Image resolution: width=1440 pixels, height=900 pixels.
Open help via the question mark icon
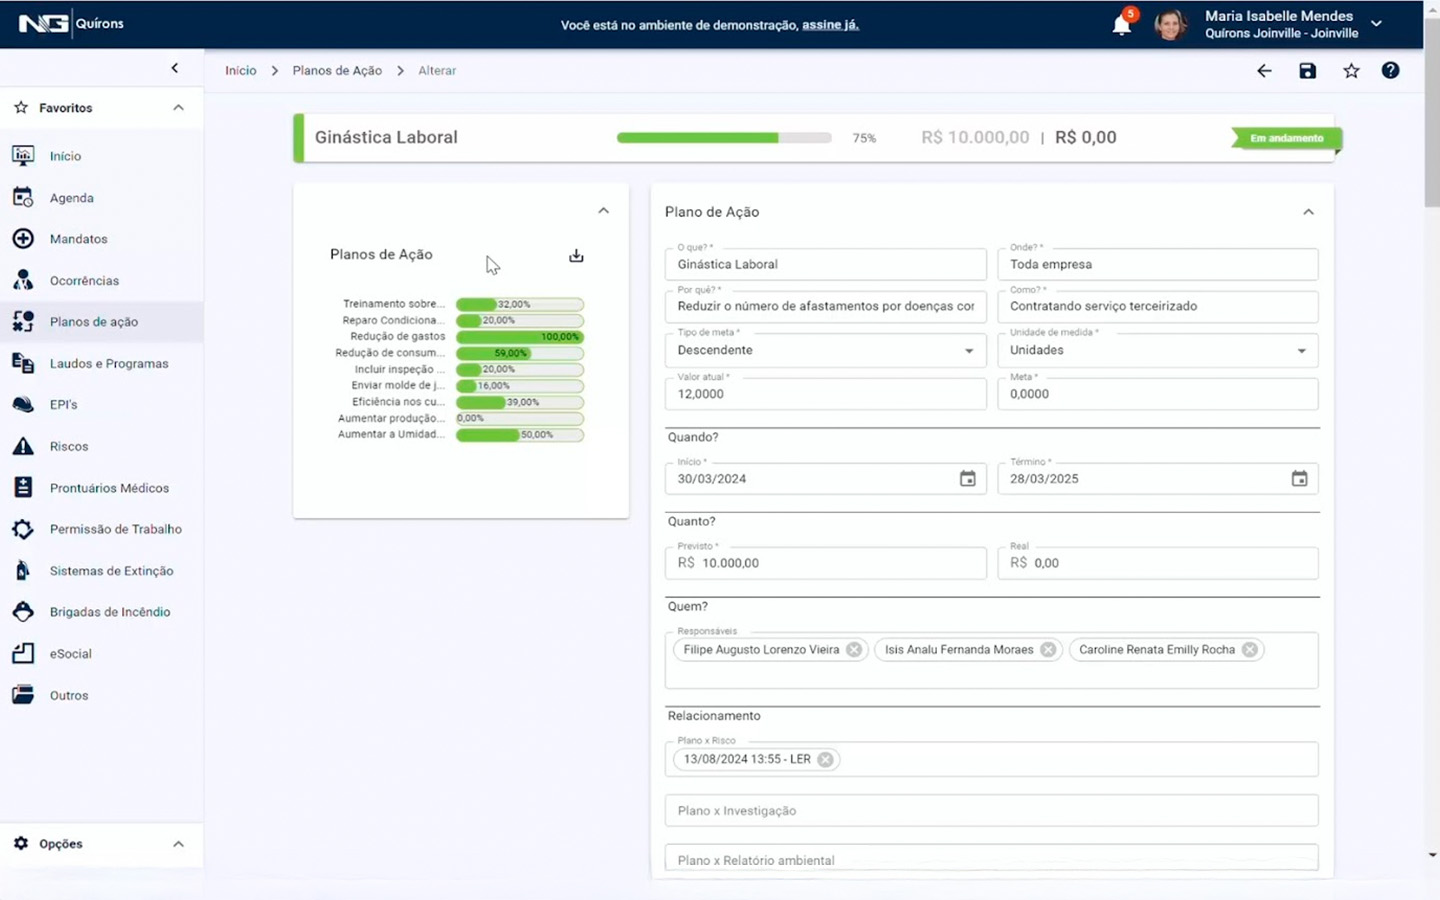click(1390, 71)
